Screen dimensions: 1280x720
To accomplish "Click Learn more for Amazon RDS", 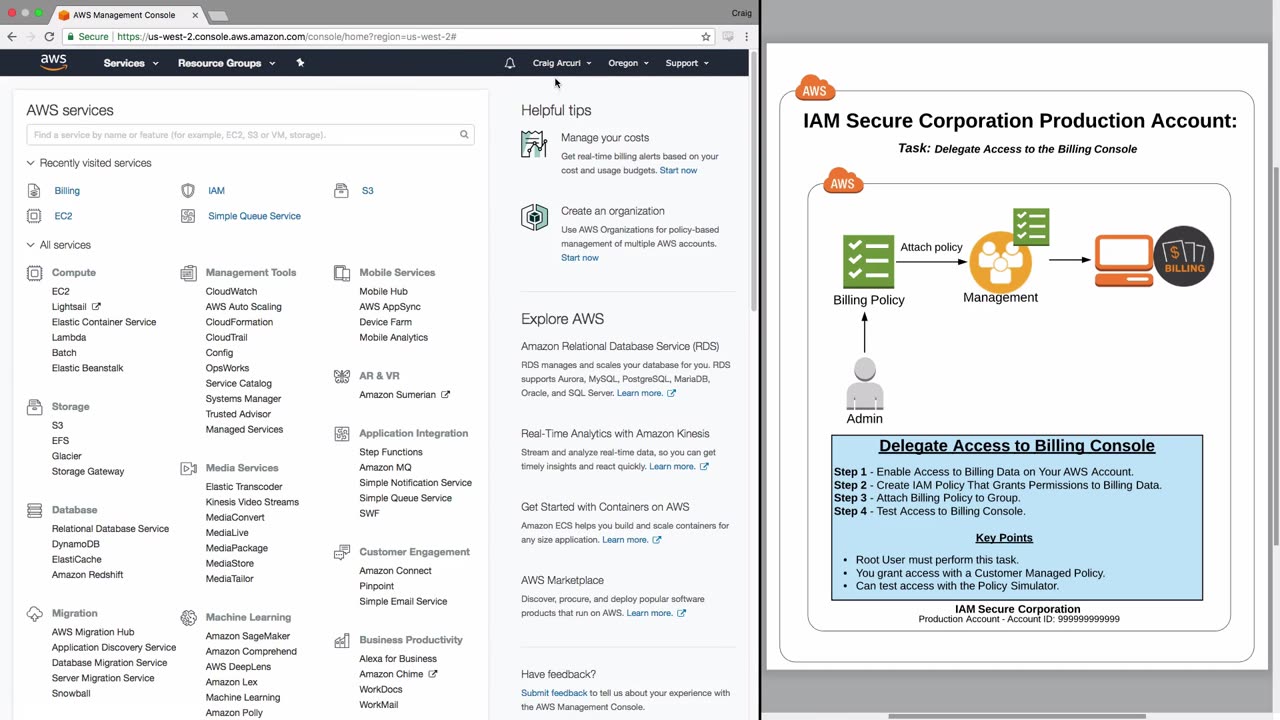I will pyautogui.click(x=646, y=393).
